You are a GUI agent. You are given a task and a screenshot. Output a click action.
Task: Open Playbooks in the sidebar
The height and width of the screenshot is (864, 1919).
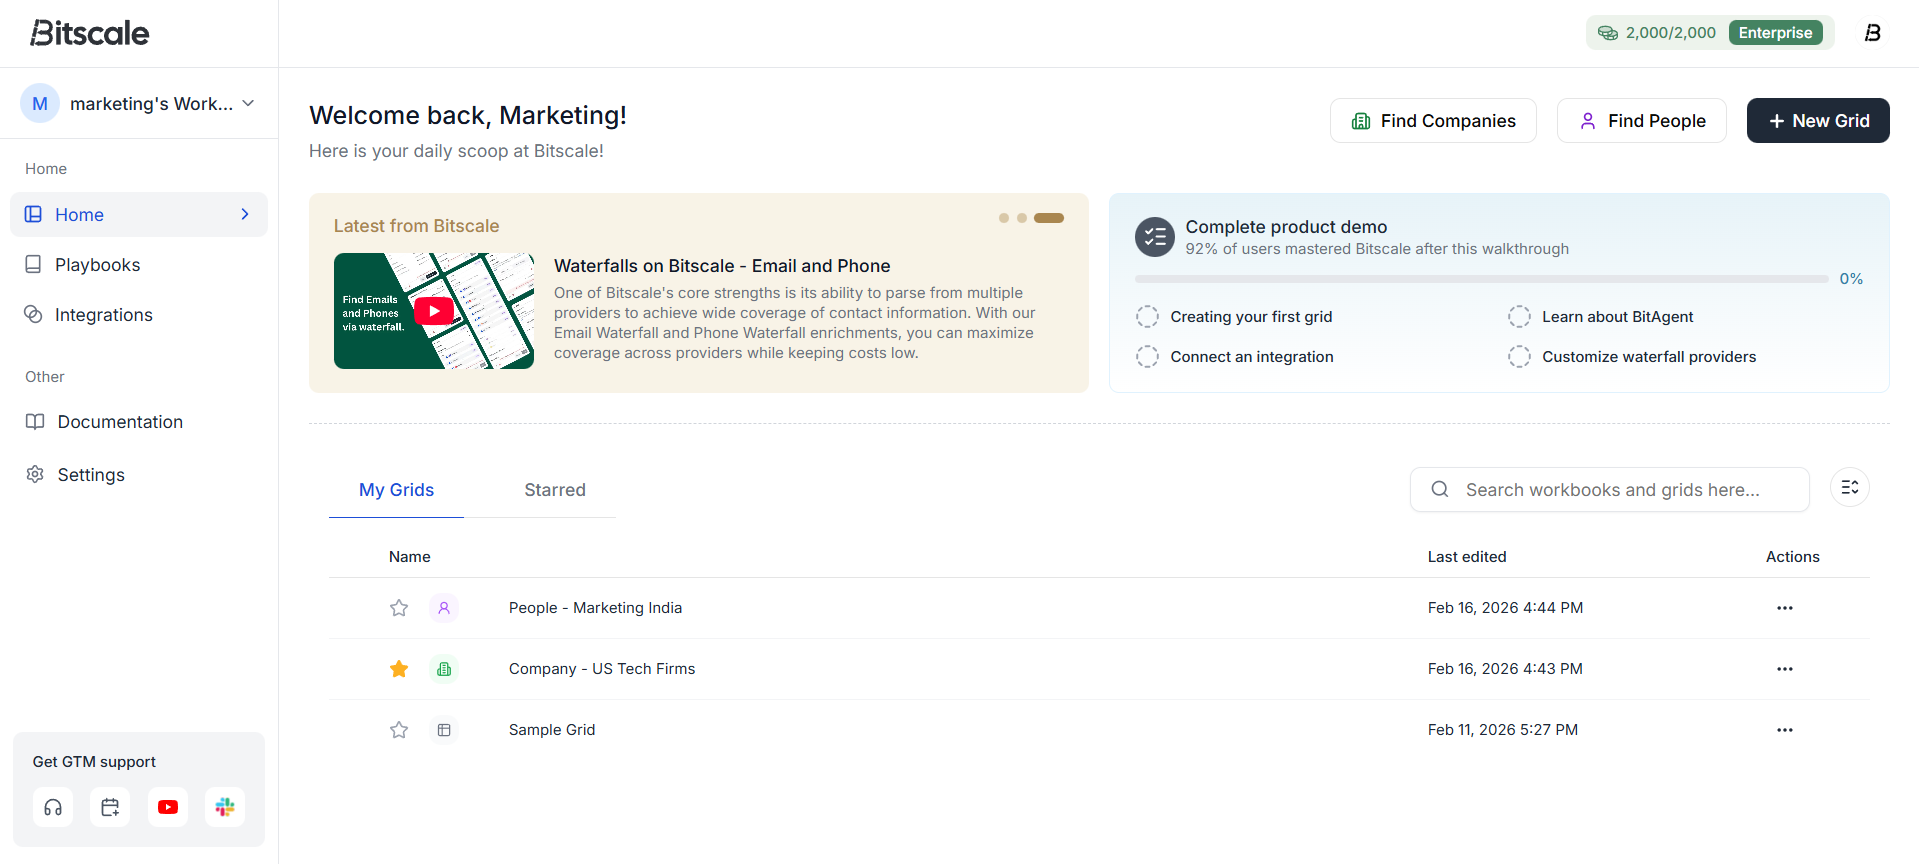[x=139, y=264]
